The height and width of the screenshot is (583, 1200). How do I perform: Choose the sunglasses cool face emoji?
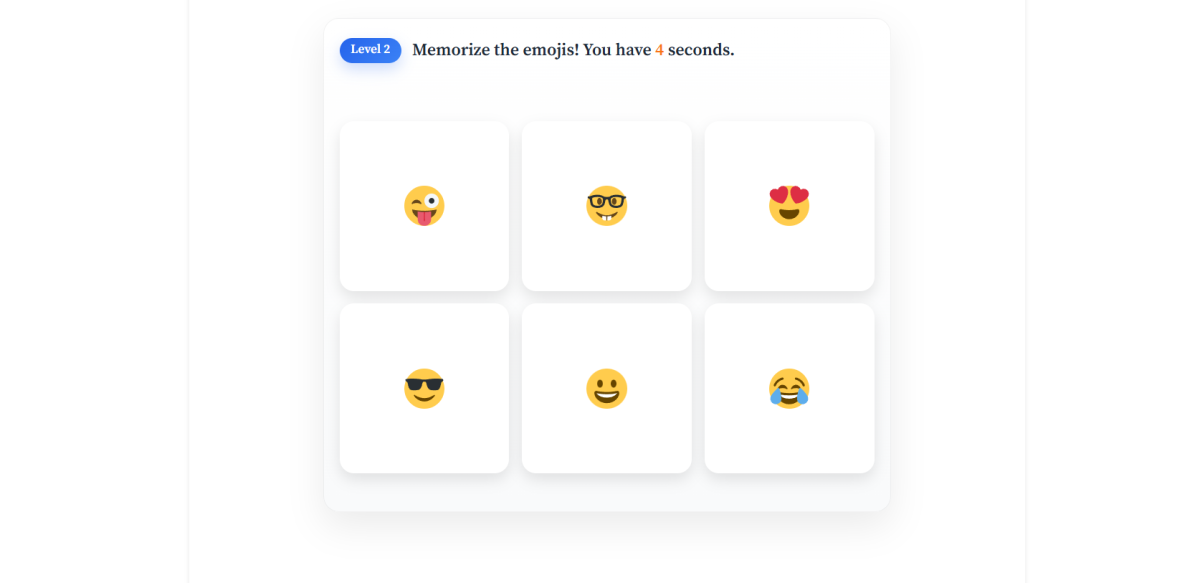[x=424, y=388]
